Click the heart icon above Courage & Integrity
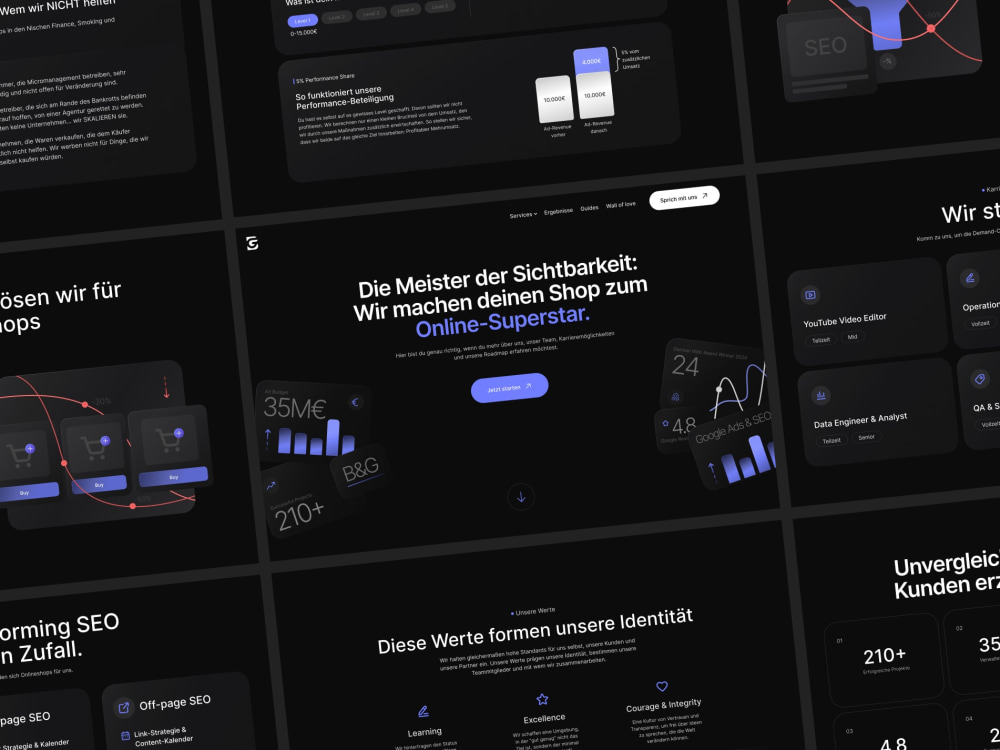1000x750 pixels. (662, 686)
